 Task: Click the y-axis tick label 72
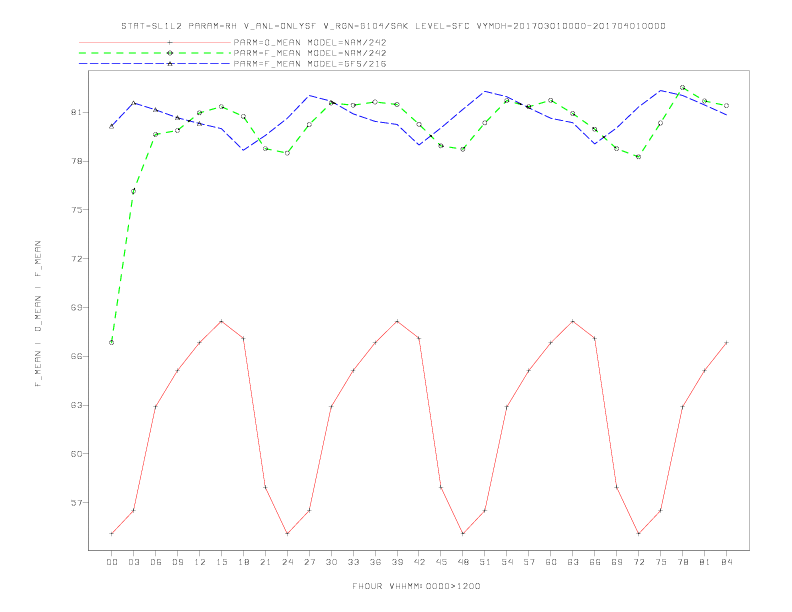76,259
